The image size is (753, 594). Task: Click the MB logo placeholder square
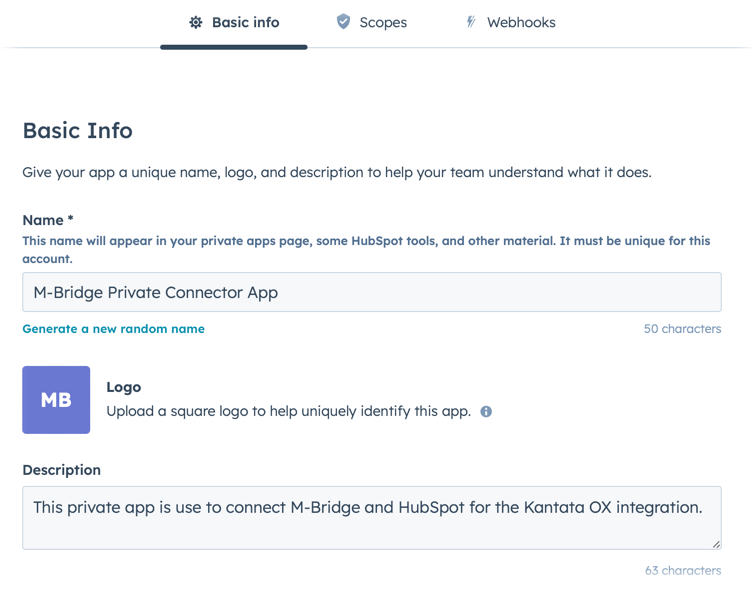56,400
